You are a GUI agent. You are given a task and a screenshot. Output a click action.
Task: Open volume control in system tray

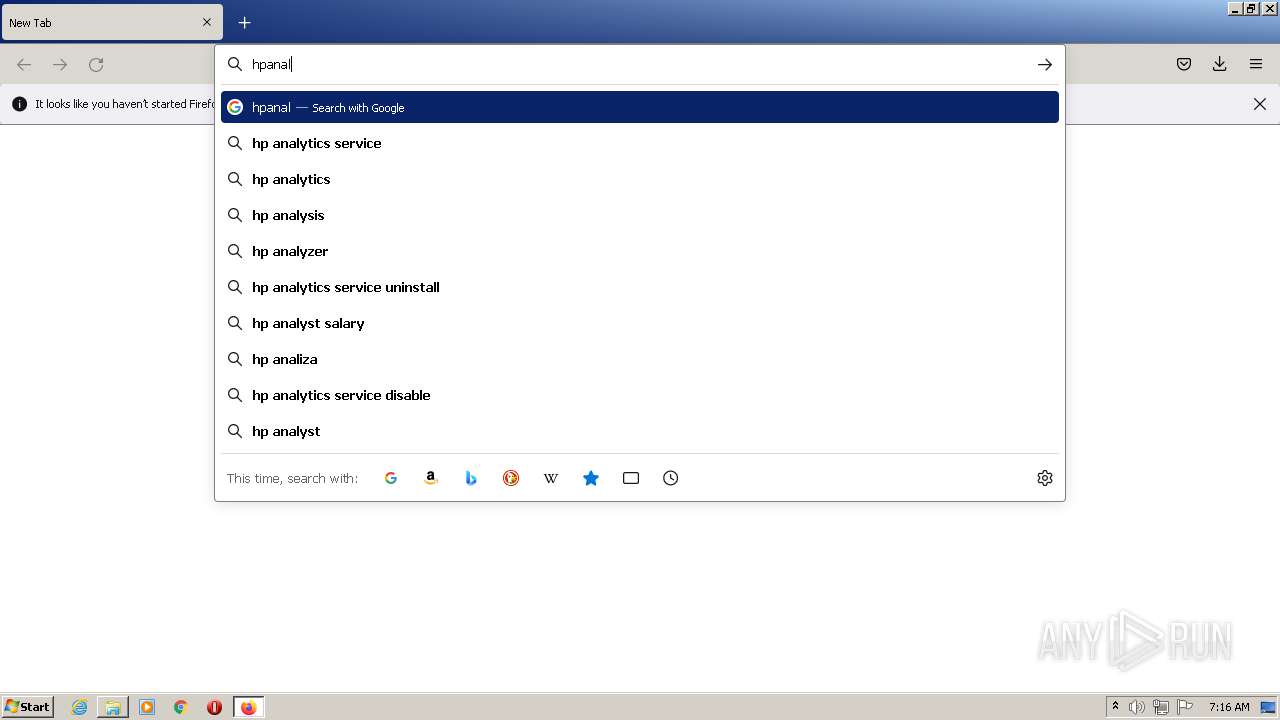click(1137, 707)
